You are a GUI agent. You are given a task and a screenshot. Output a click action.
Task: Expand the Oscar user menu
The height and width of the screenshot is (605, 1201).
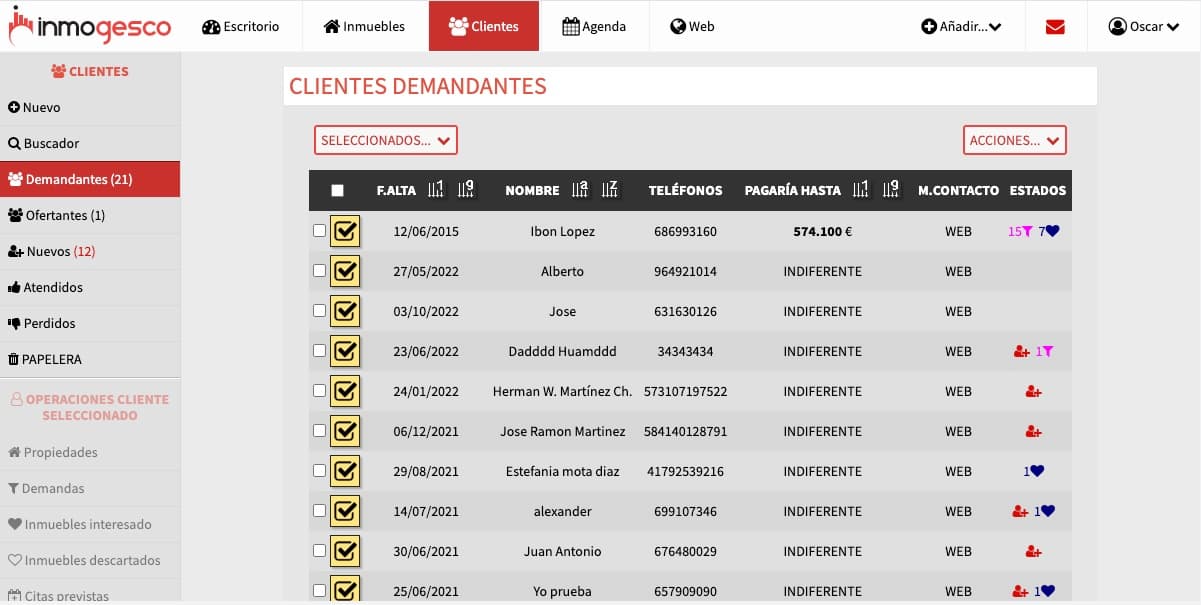(x=1143, y=27)
